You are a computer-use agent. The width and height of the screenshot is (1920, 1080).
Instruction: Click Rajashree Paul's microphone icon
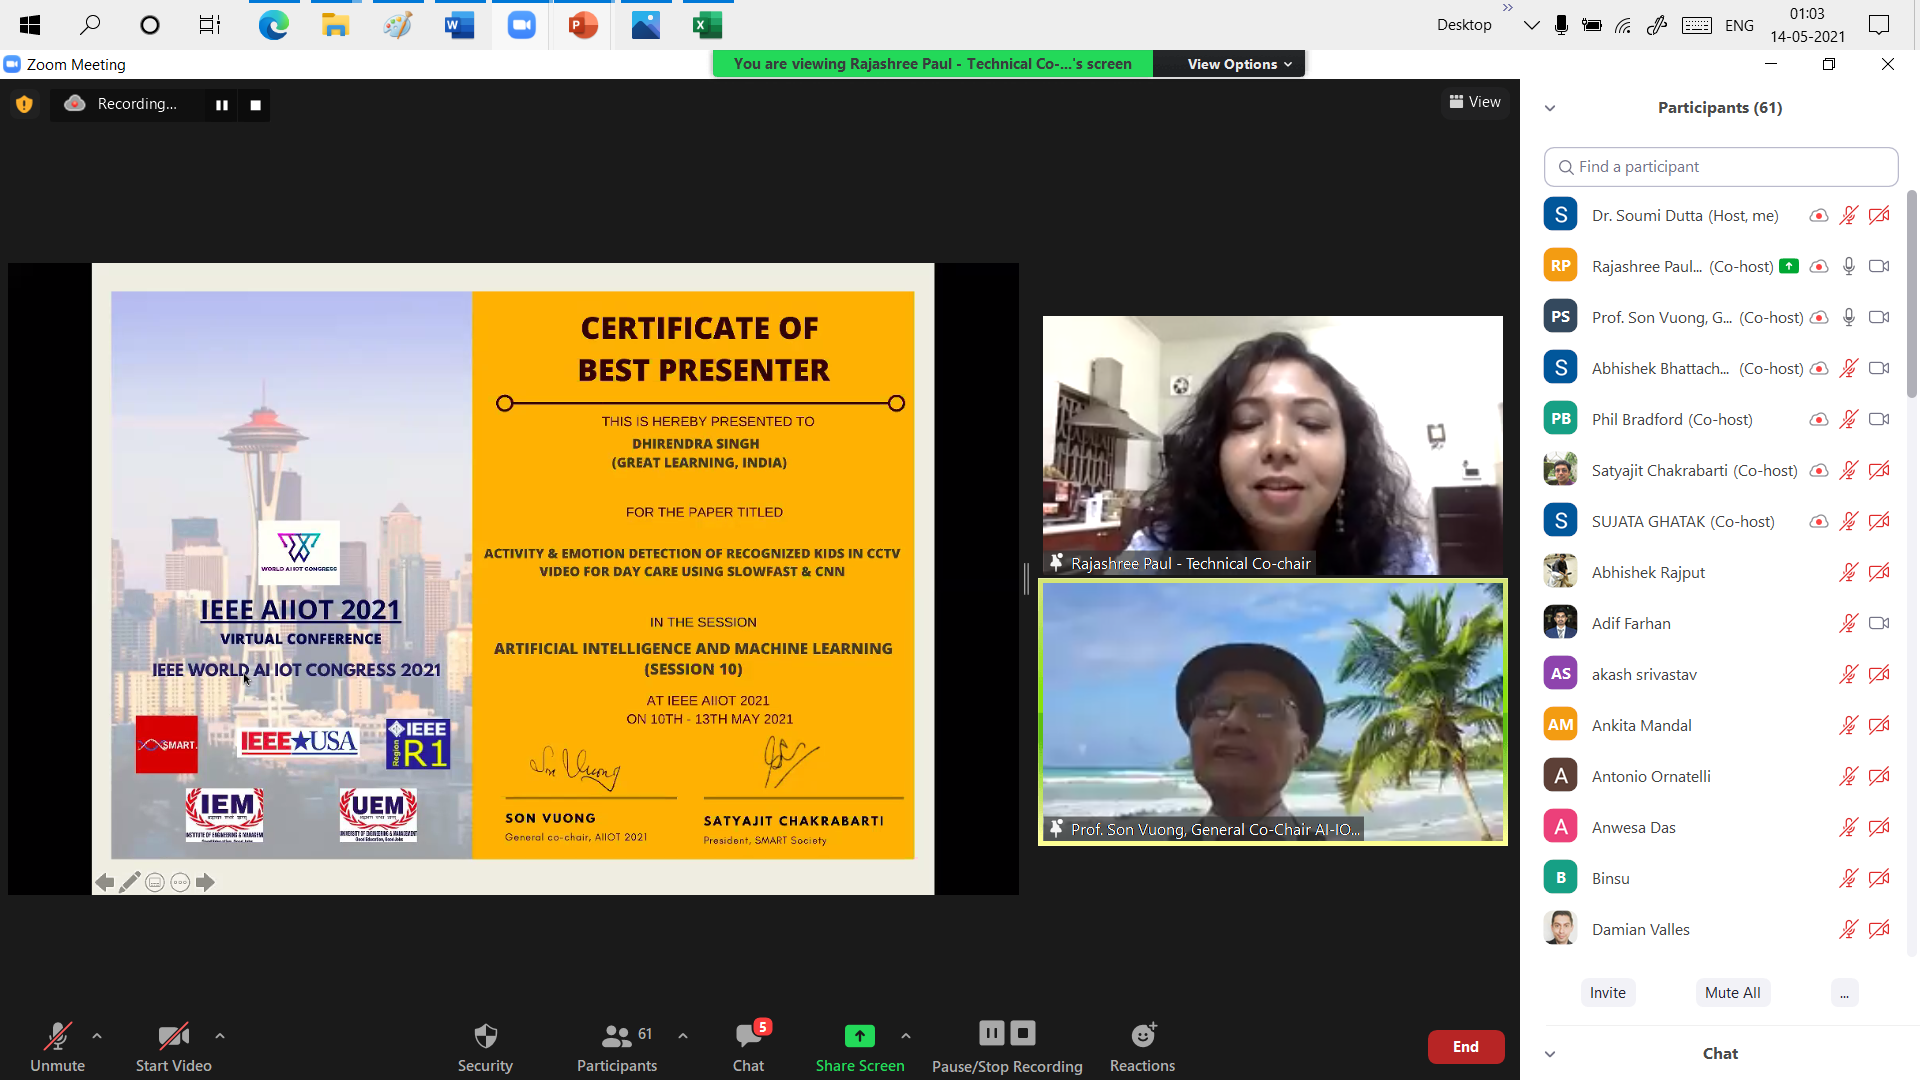[x=1849, y=267]
